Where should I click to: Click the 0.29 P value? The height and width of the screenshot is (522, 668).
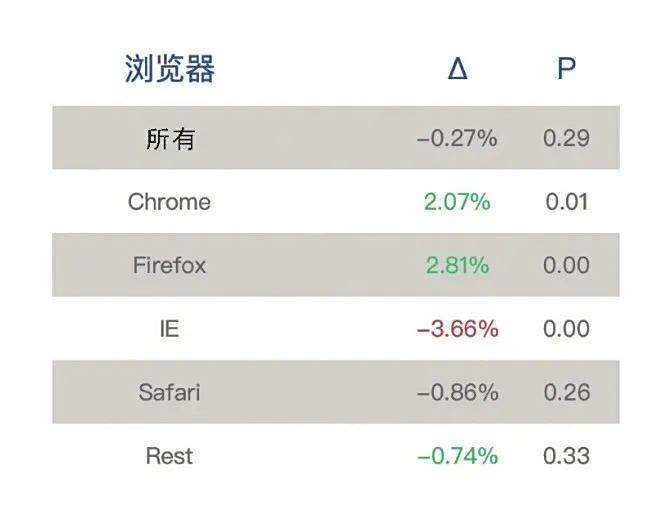pyautogui.click(x=566, y=139)
